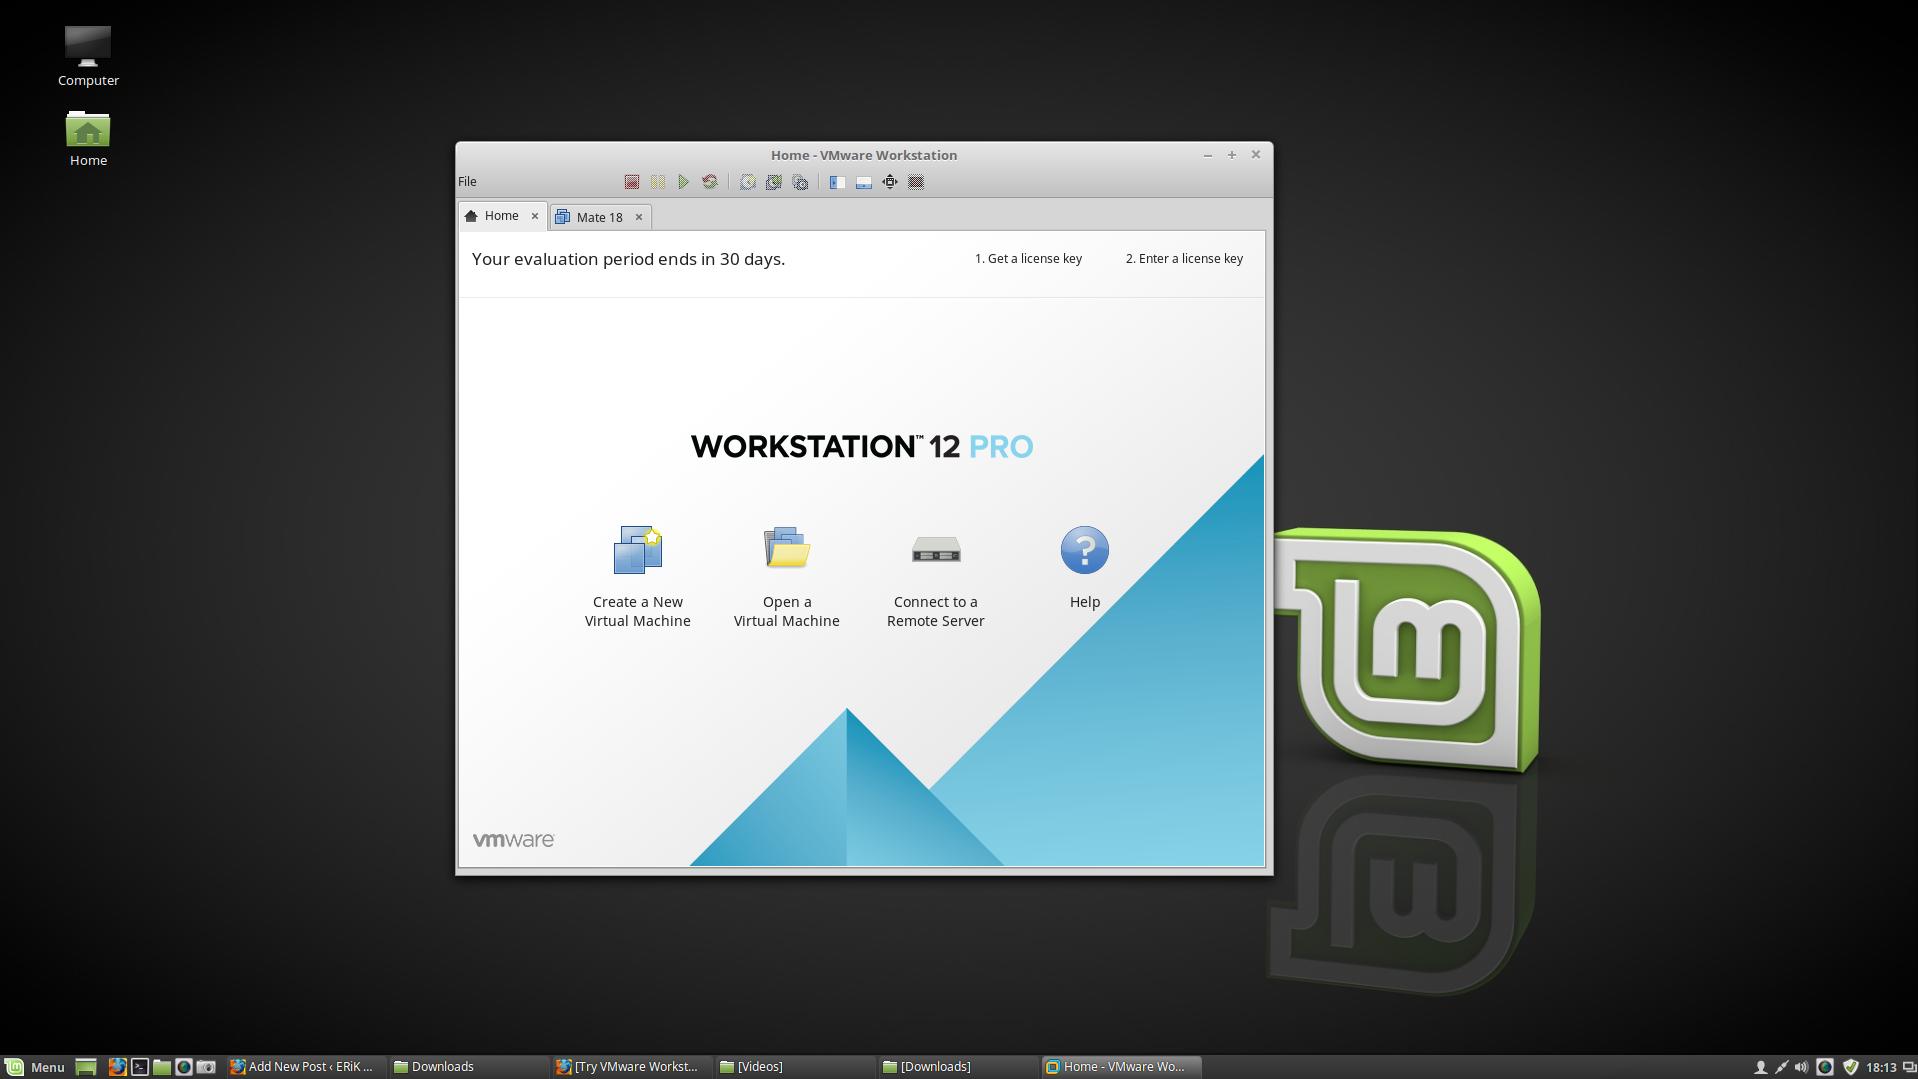The image size is (1918, 1079).
Task: Minimize the VMware Workstation window
Action: click(1208, 155)
